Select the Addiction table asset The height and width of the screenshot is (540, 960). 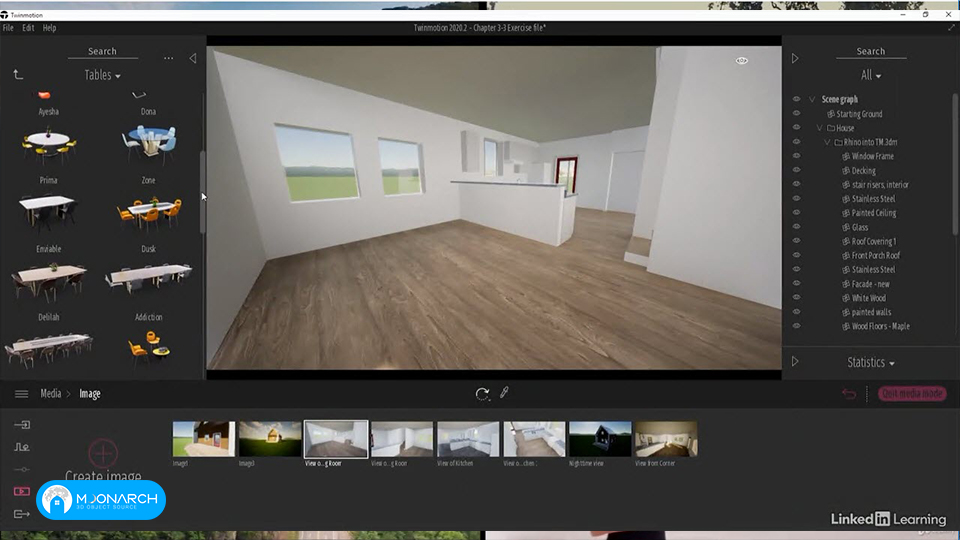(149, 277)
